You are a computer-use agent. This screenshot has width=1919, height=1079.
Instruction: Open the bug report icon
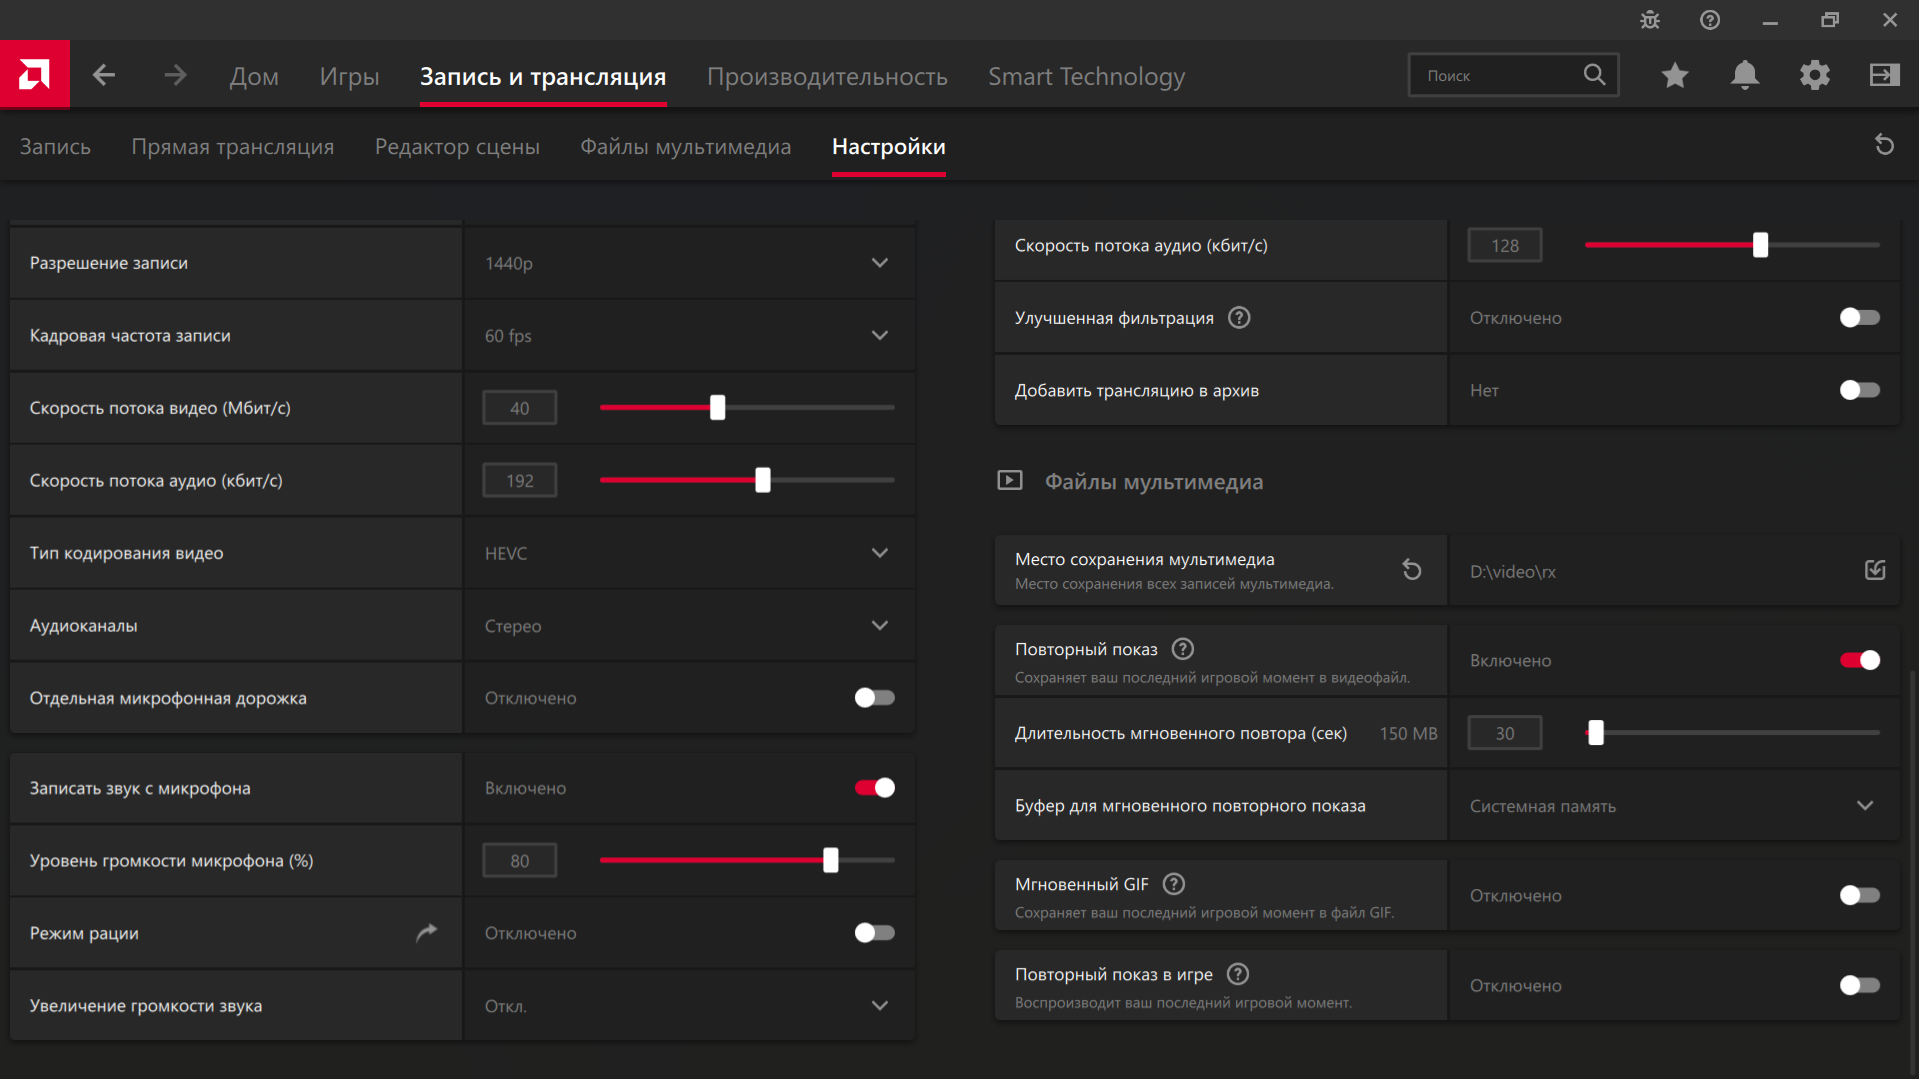1650,20
